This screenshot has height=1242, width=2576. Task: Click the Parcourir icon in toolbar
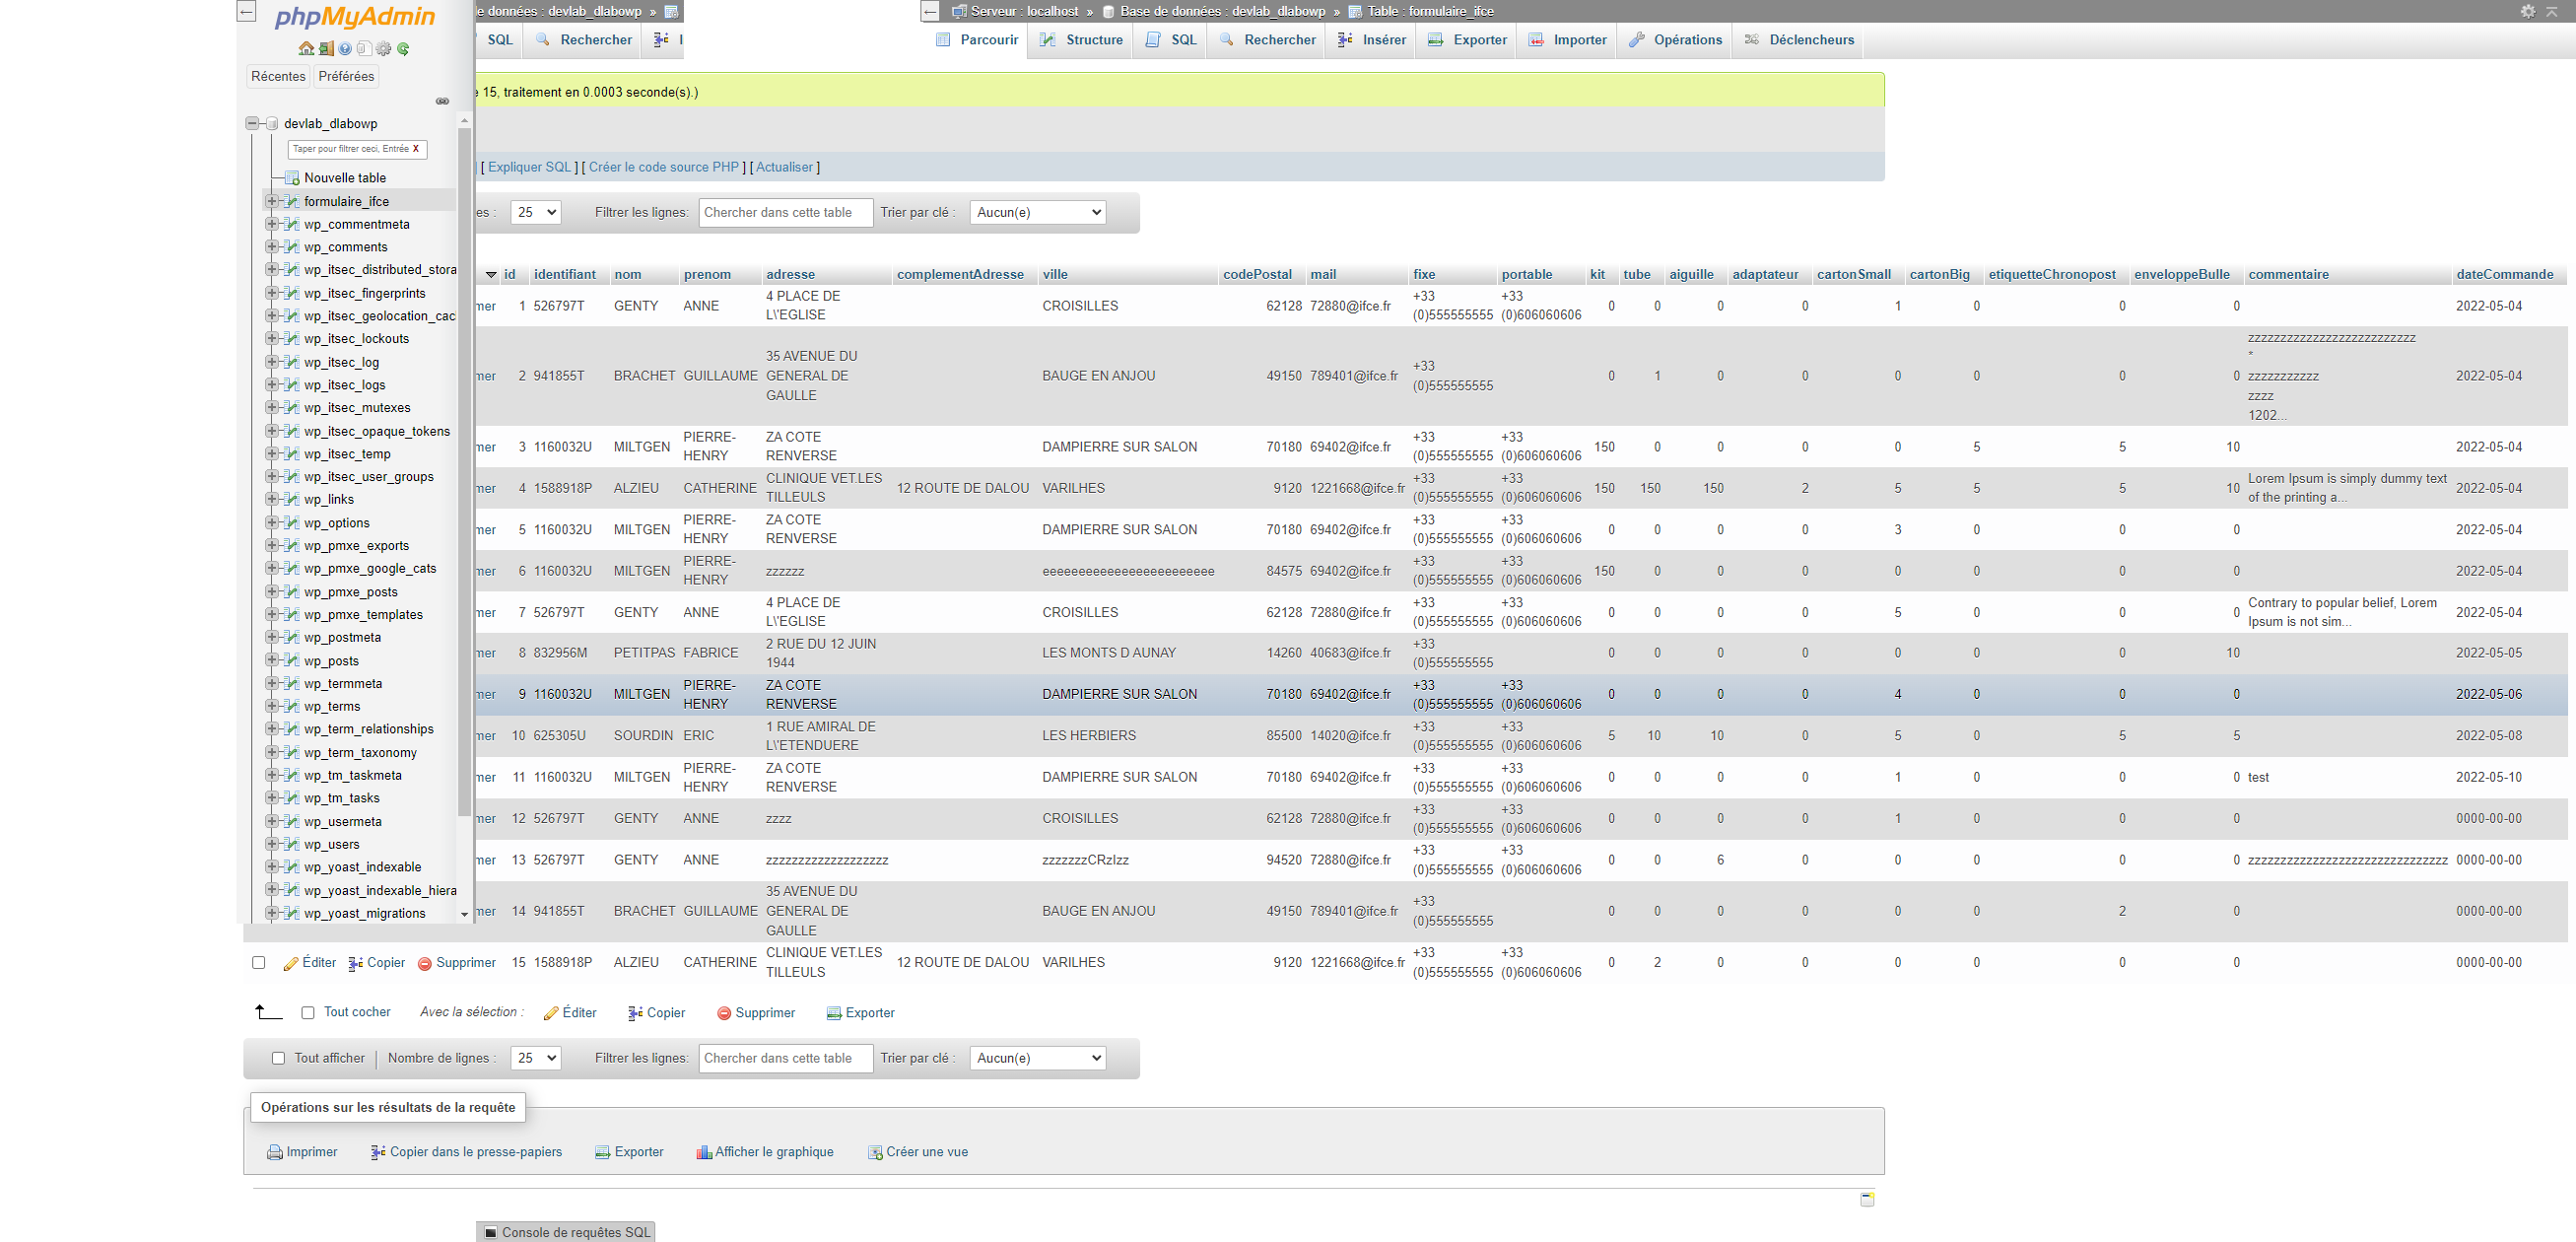tap(940, 39)
